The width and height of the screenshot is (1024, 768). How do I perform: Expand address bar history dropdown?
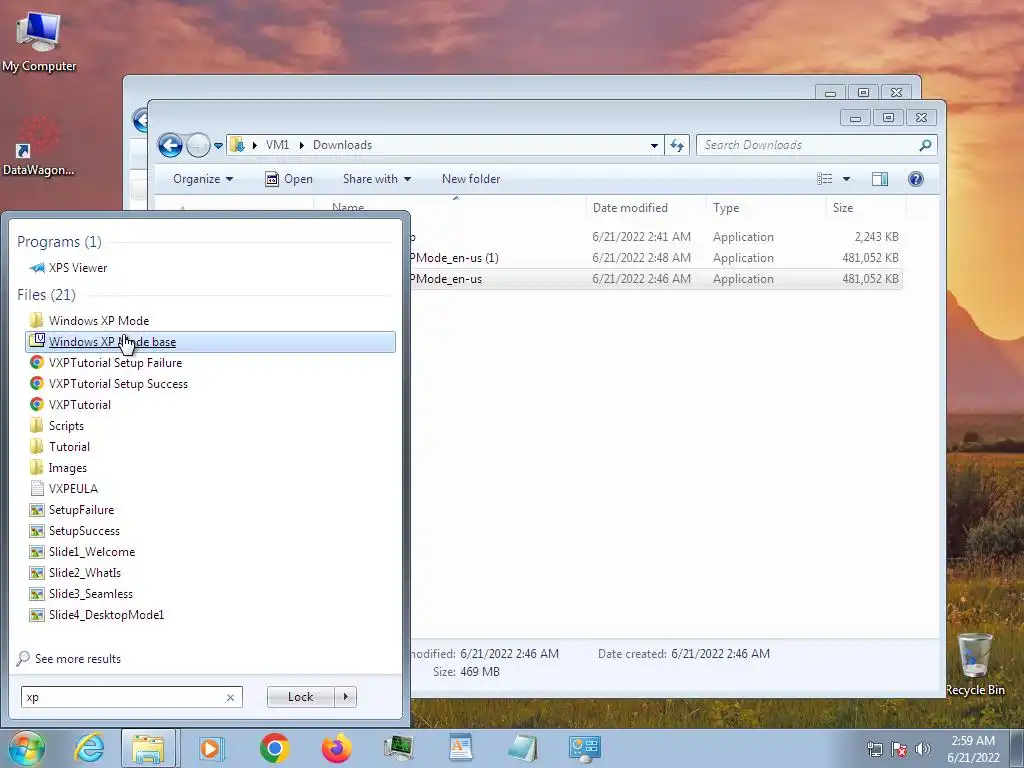click(654, 145)
